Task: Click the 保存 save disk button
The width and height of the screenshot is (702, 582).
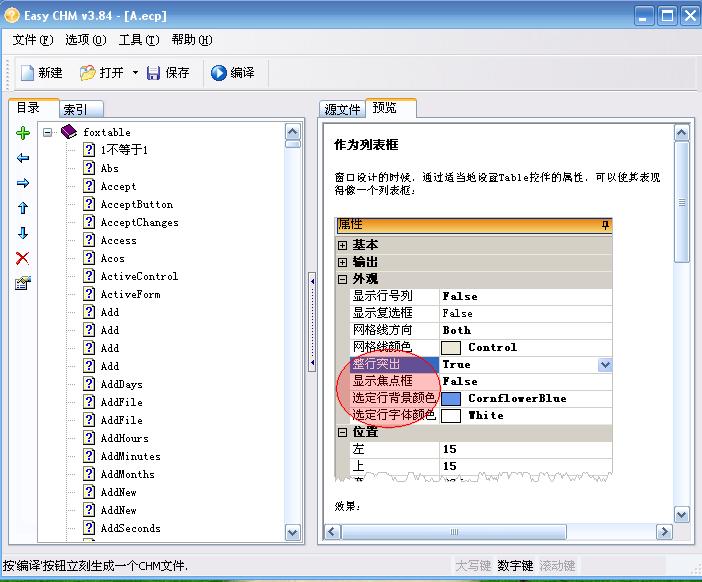Action: 168,73
